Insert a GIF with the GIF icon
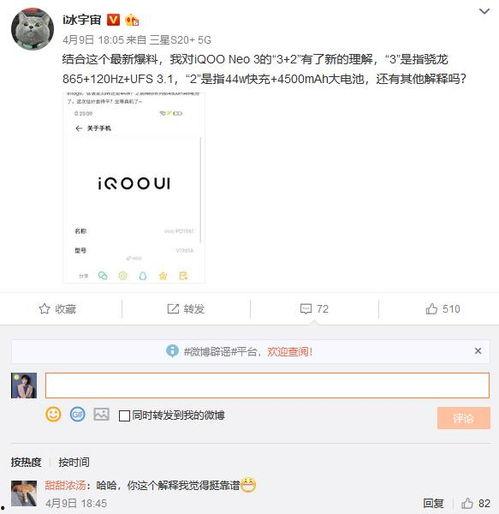 pos(77,415)
